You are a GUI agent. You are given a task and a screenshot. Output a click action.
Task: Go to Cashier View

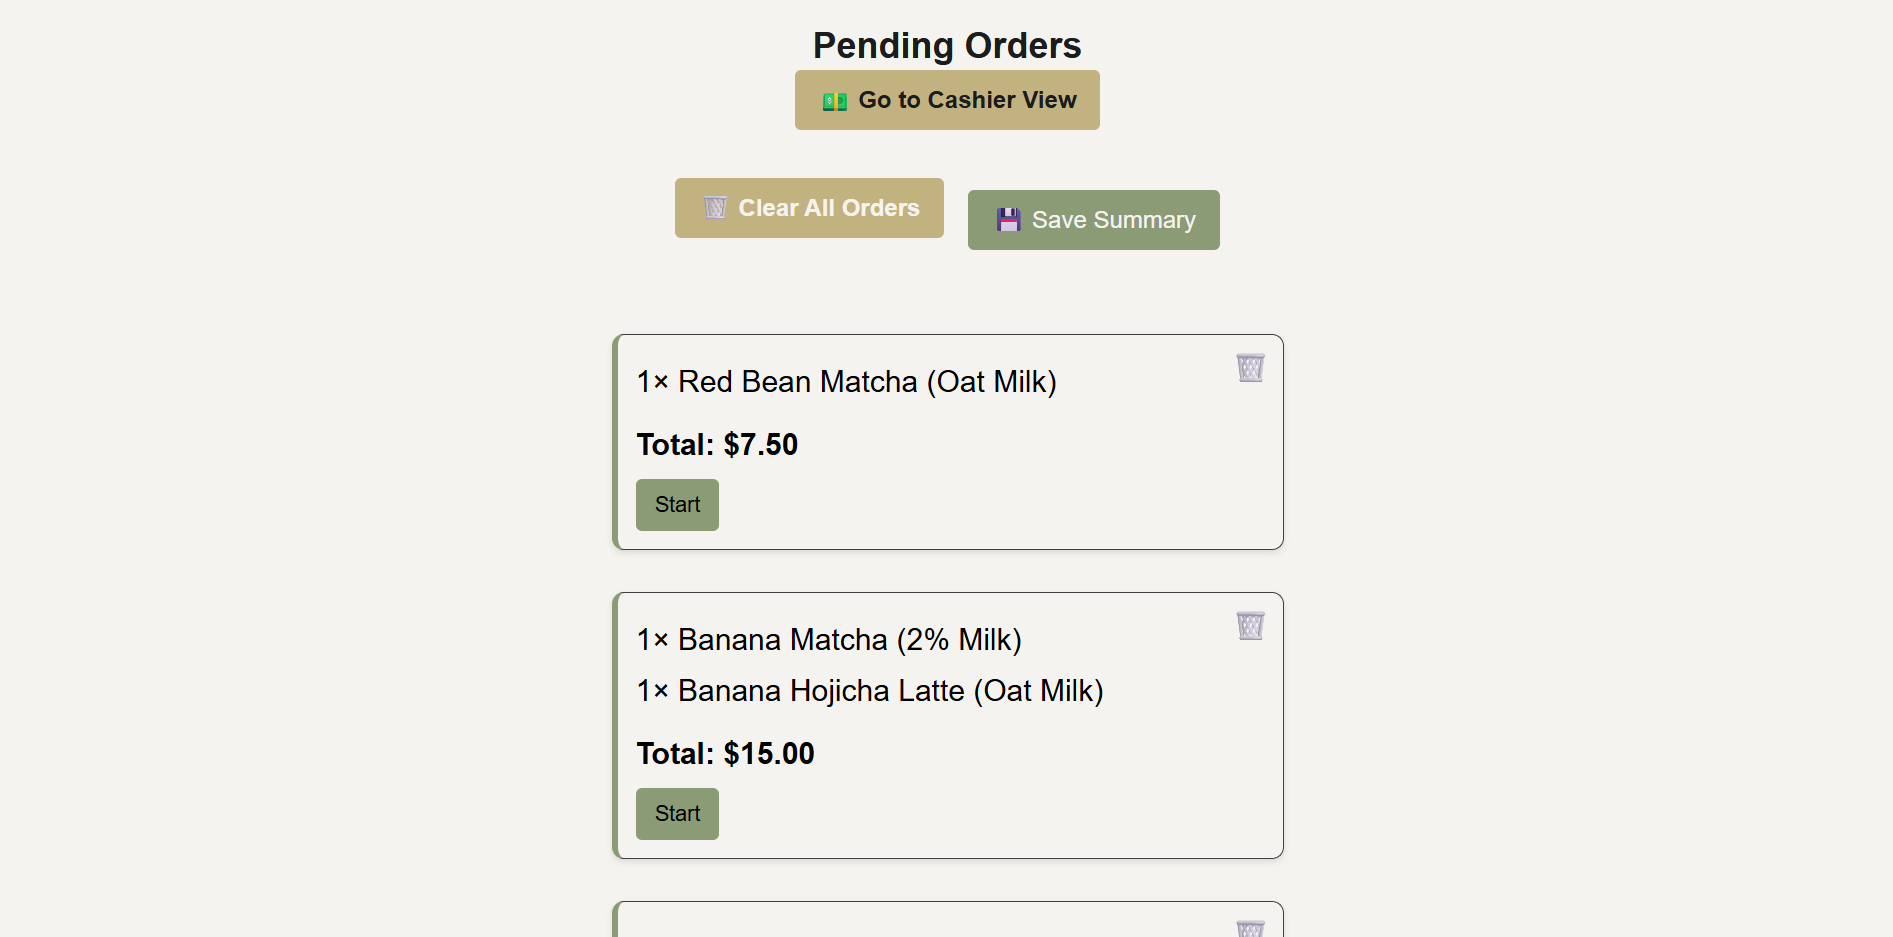pos(947,100)
